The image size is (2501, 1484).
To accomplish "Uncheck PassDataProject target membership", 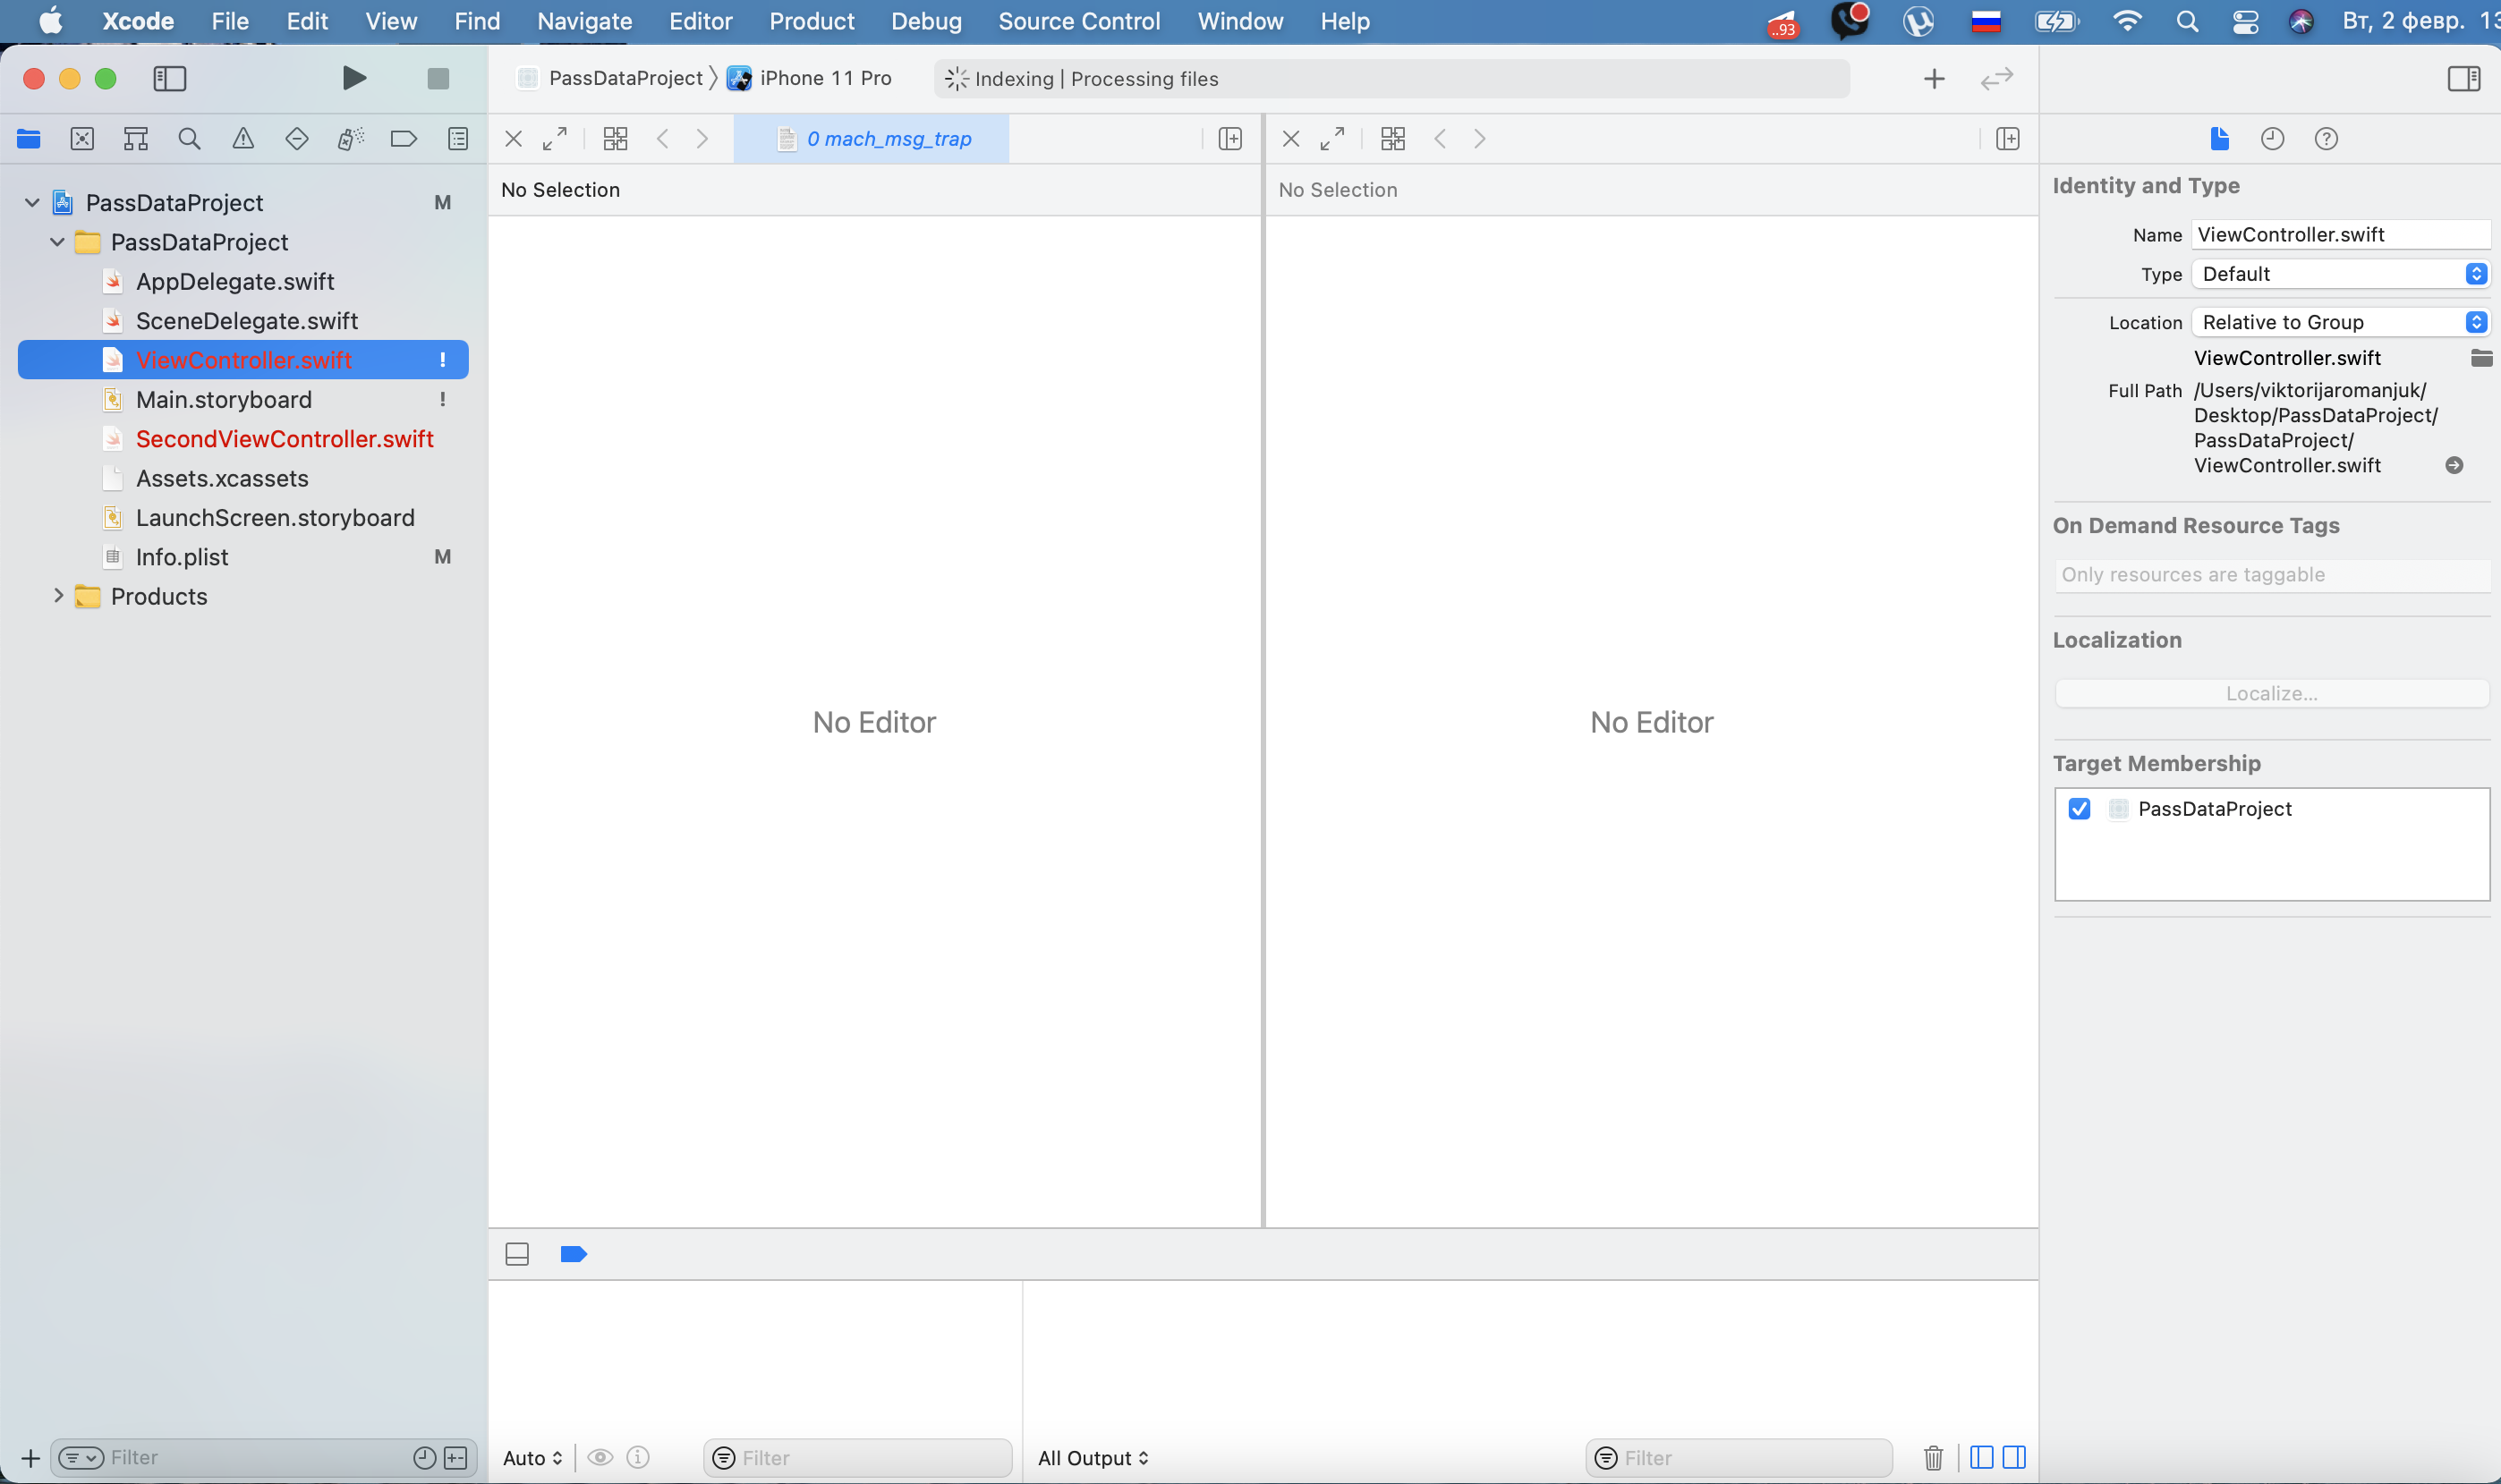I will [2079, 809].
